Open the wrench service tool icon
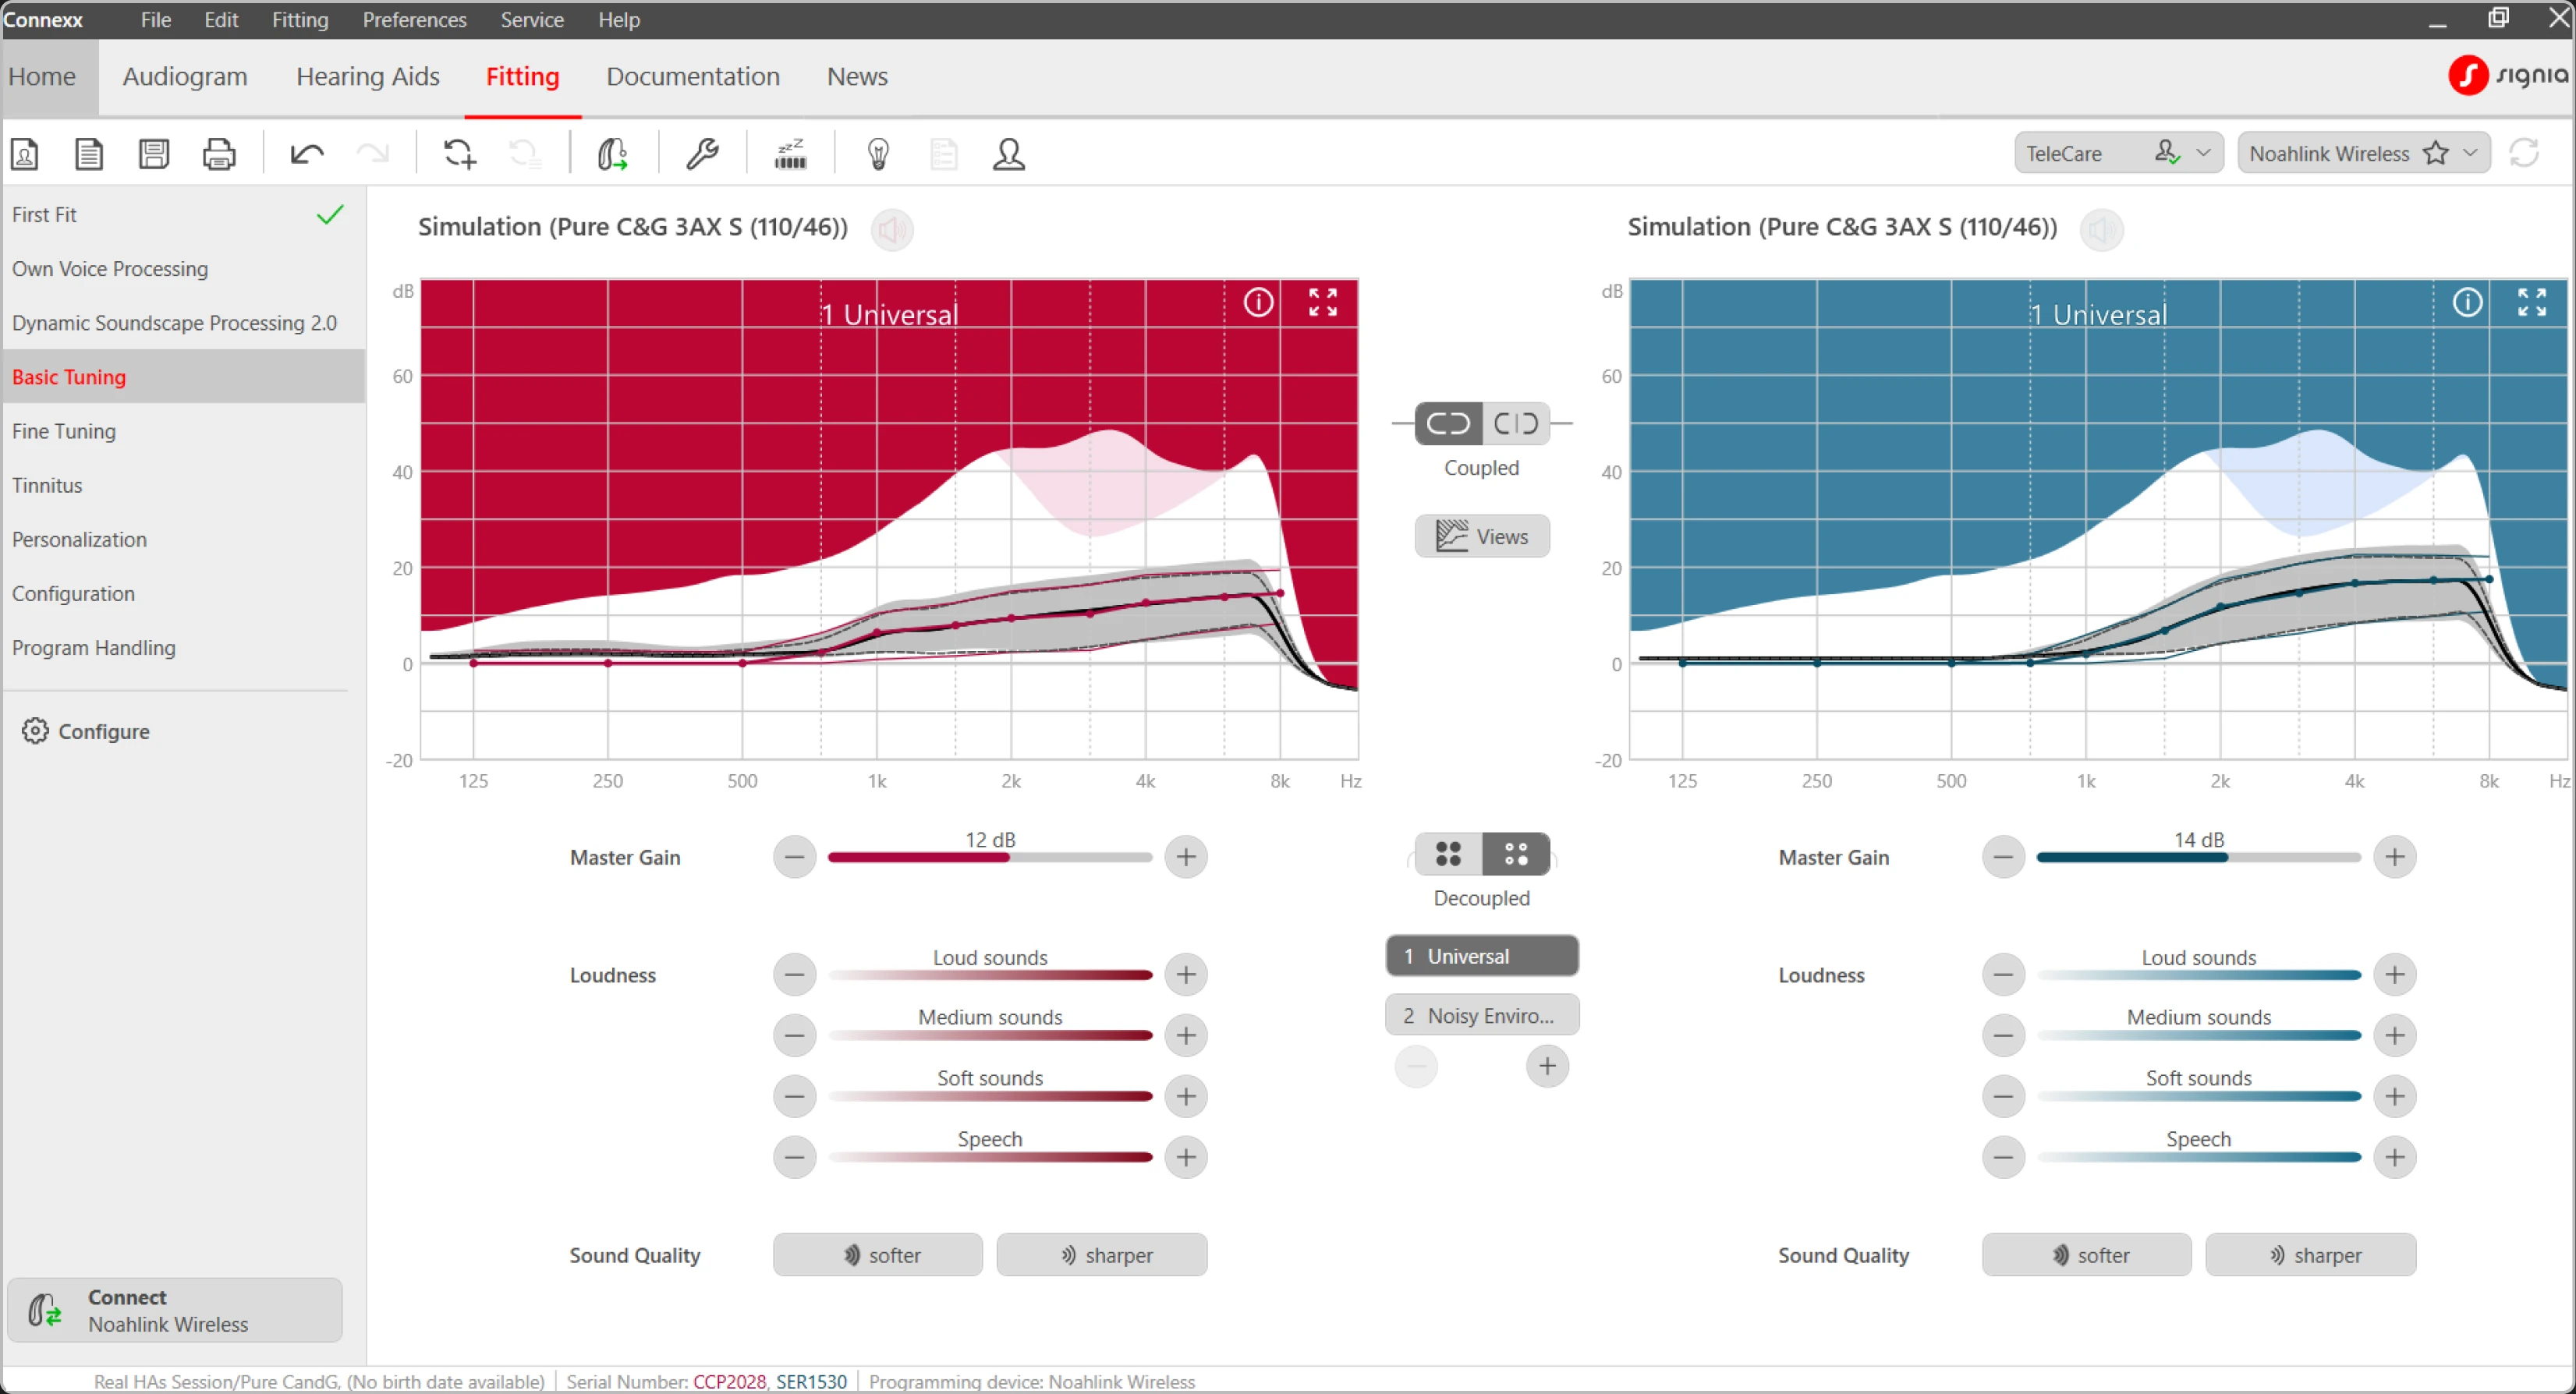The height and width of the screenshot is (1394, 2576). click(x=702, y=154)
